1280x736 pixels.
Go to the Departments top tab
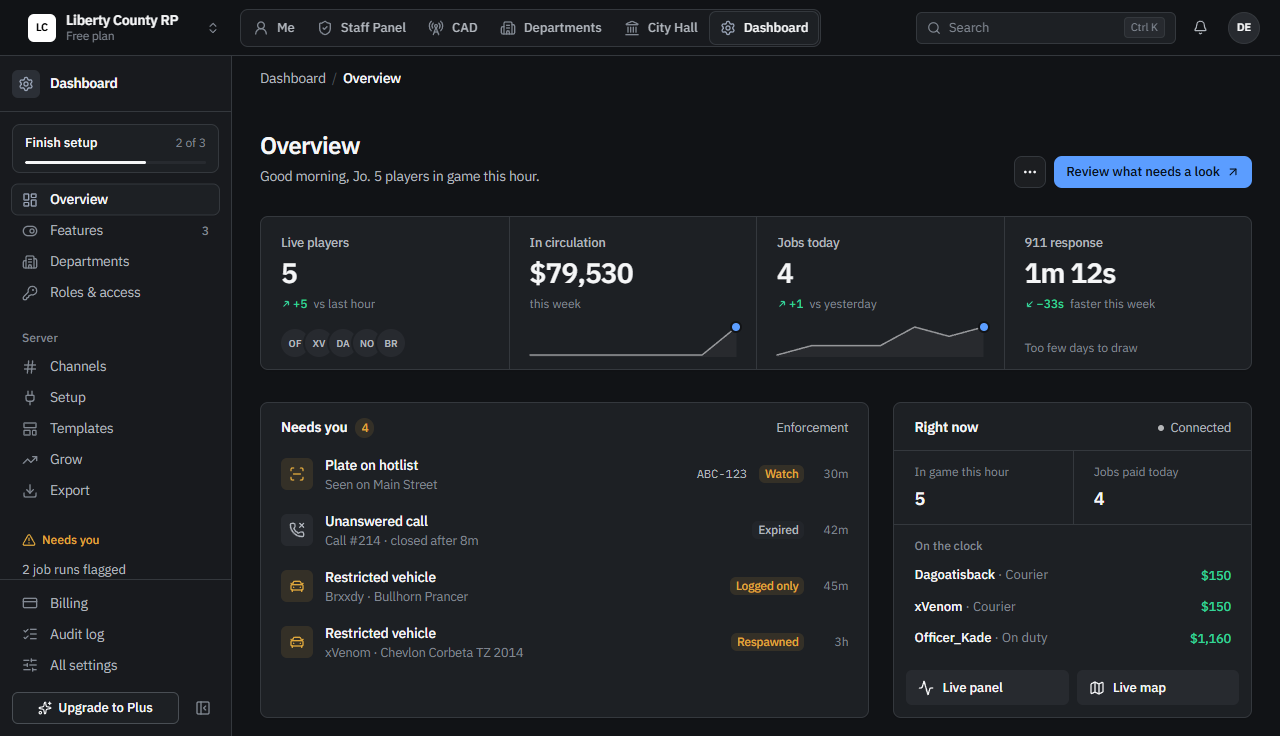551,28
